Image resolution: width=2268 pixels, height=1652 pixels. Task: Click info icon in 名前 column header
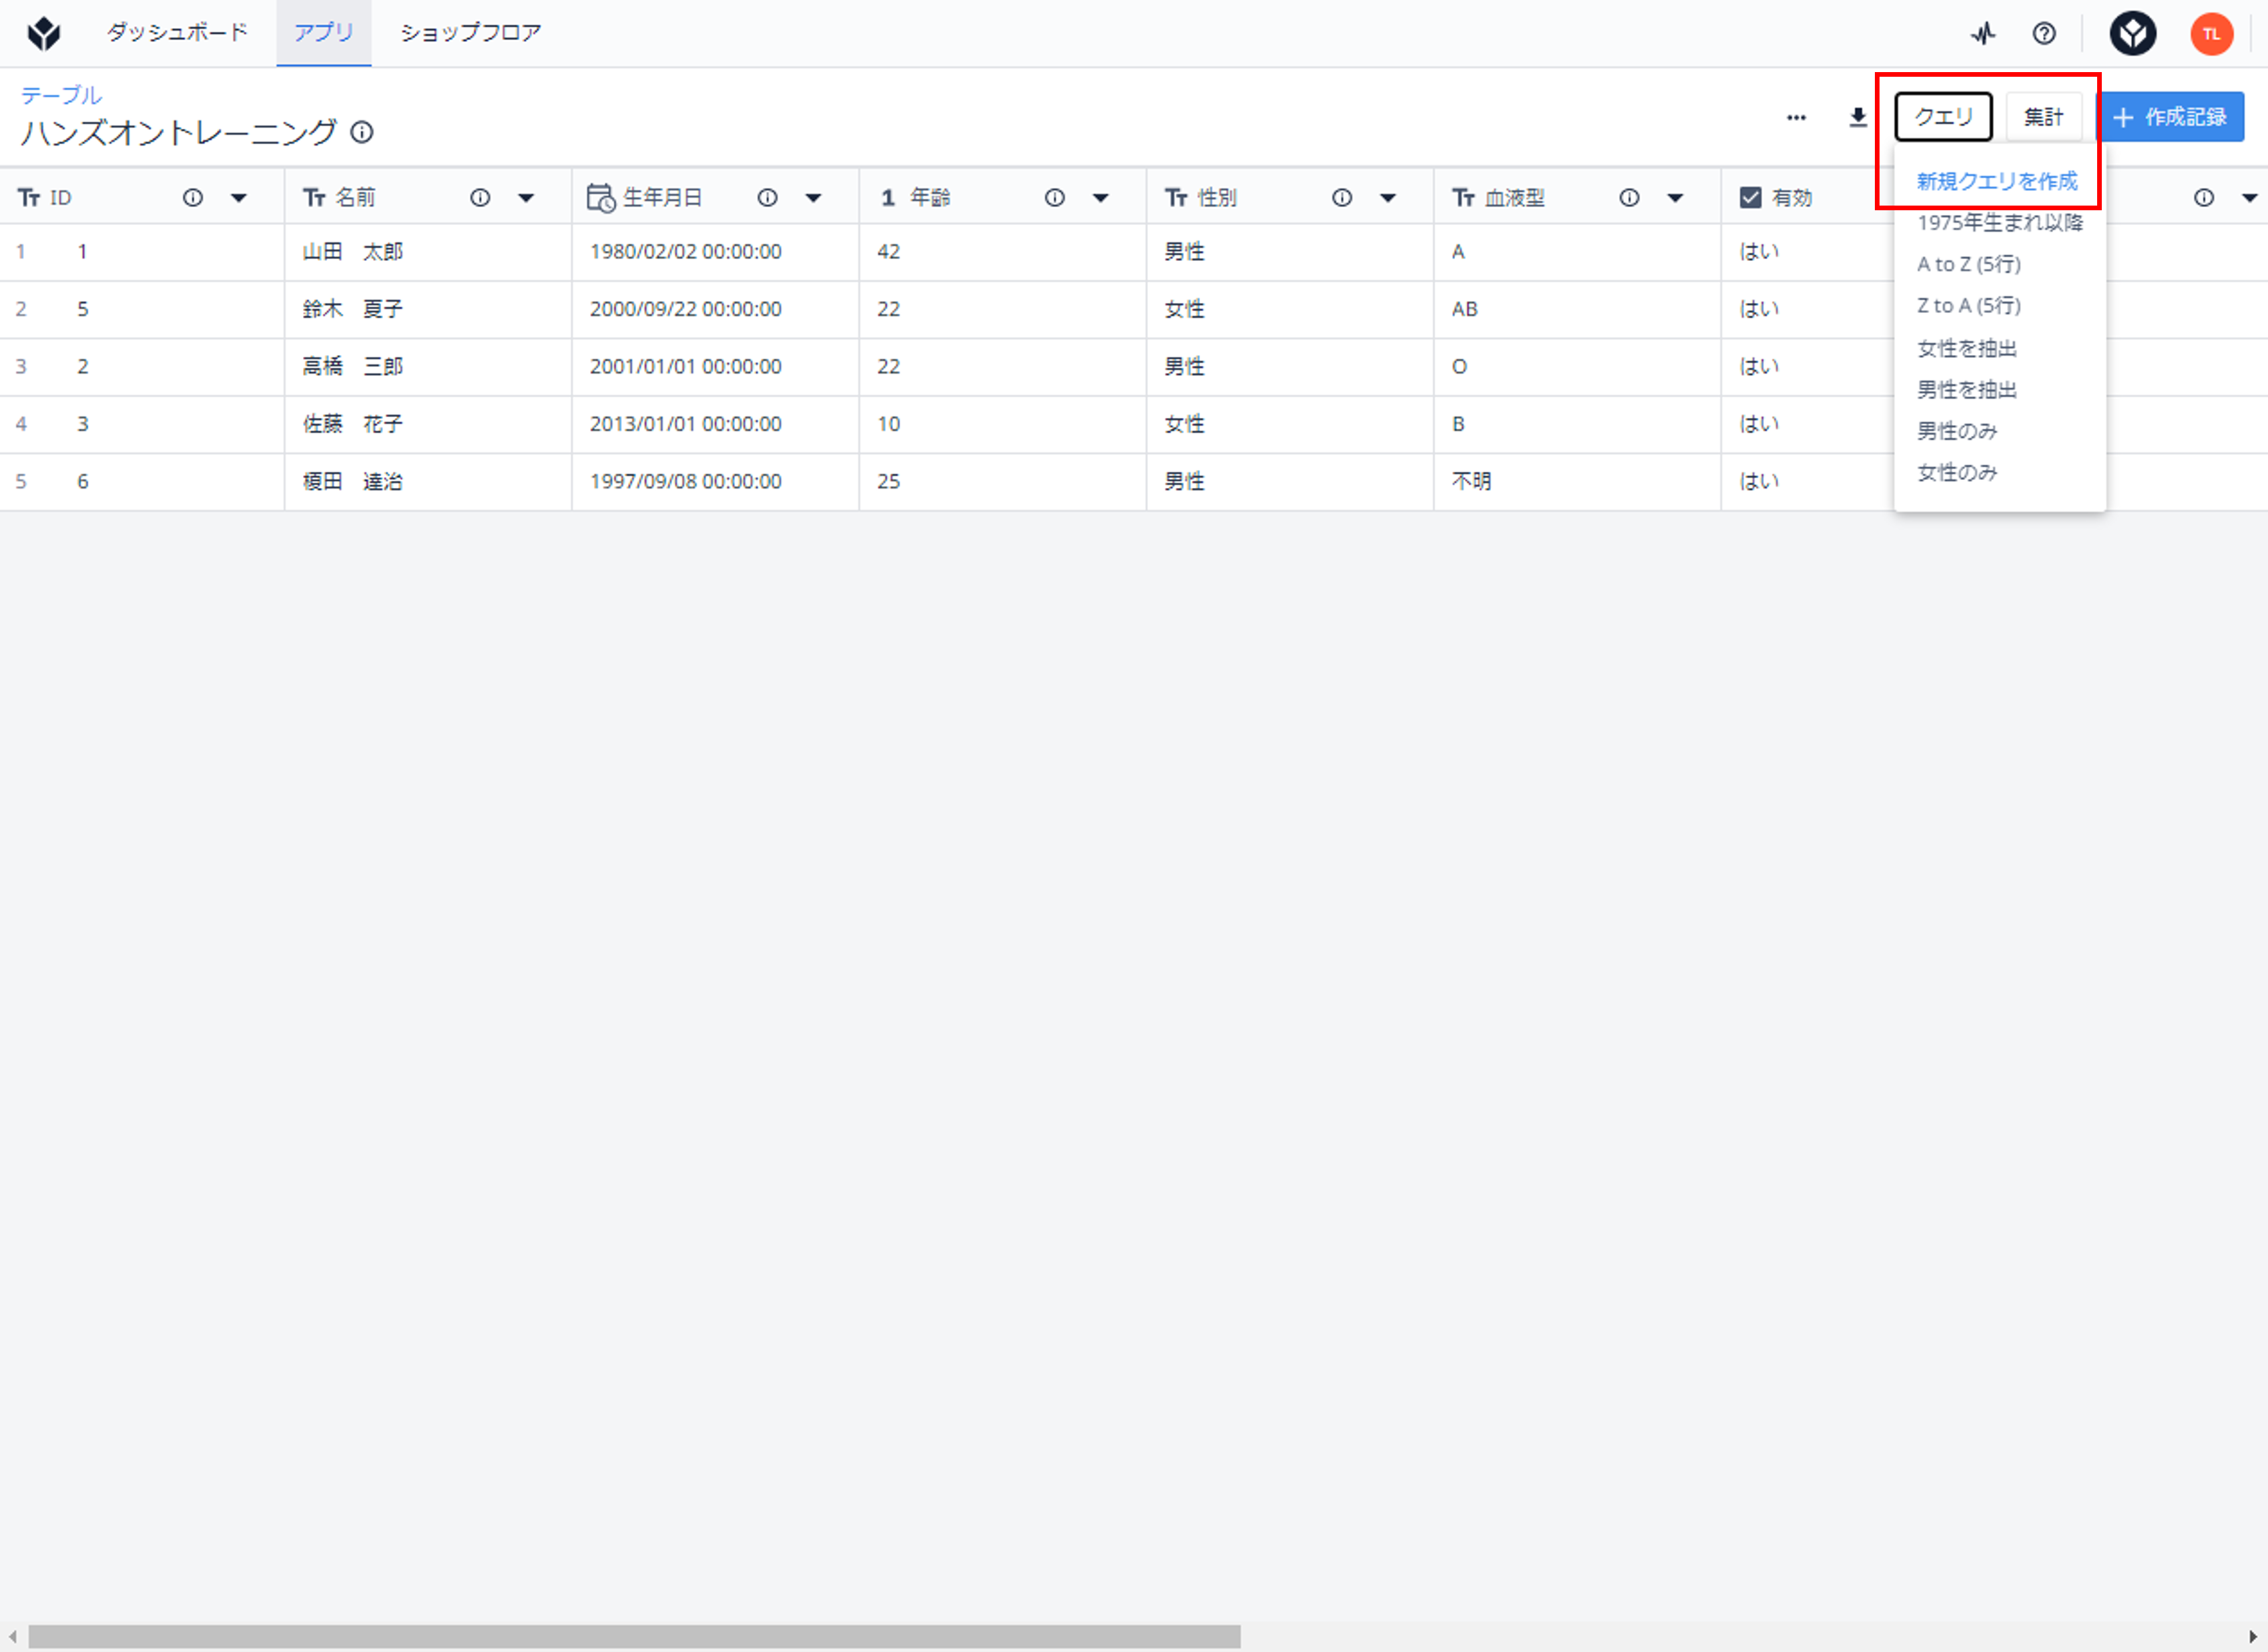click(x=480, y=198)
